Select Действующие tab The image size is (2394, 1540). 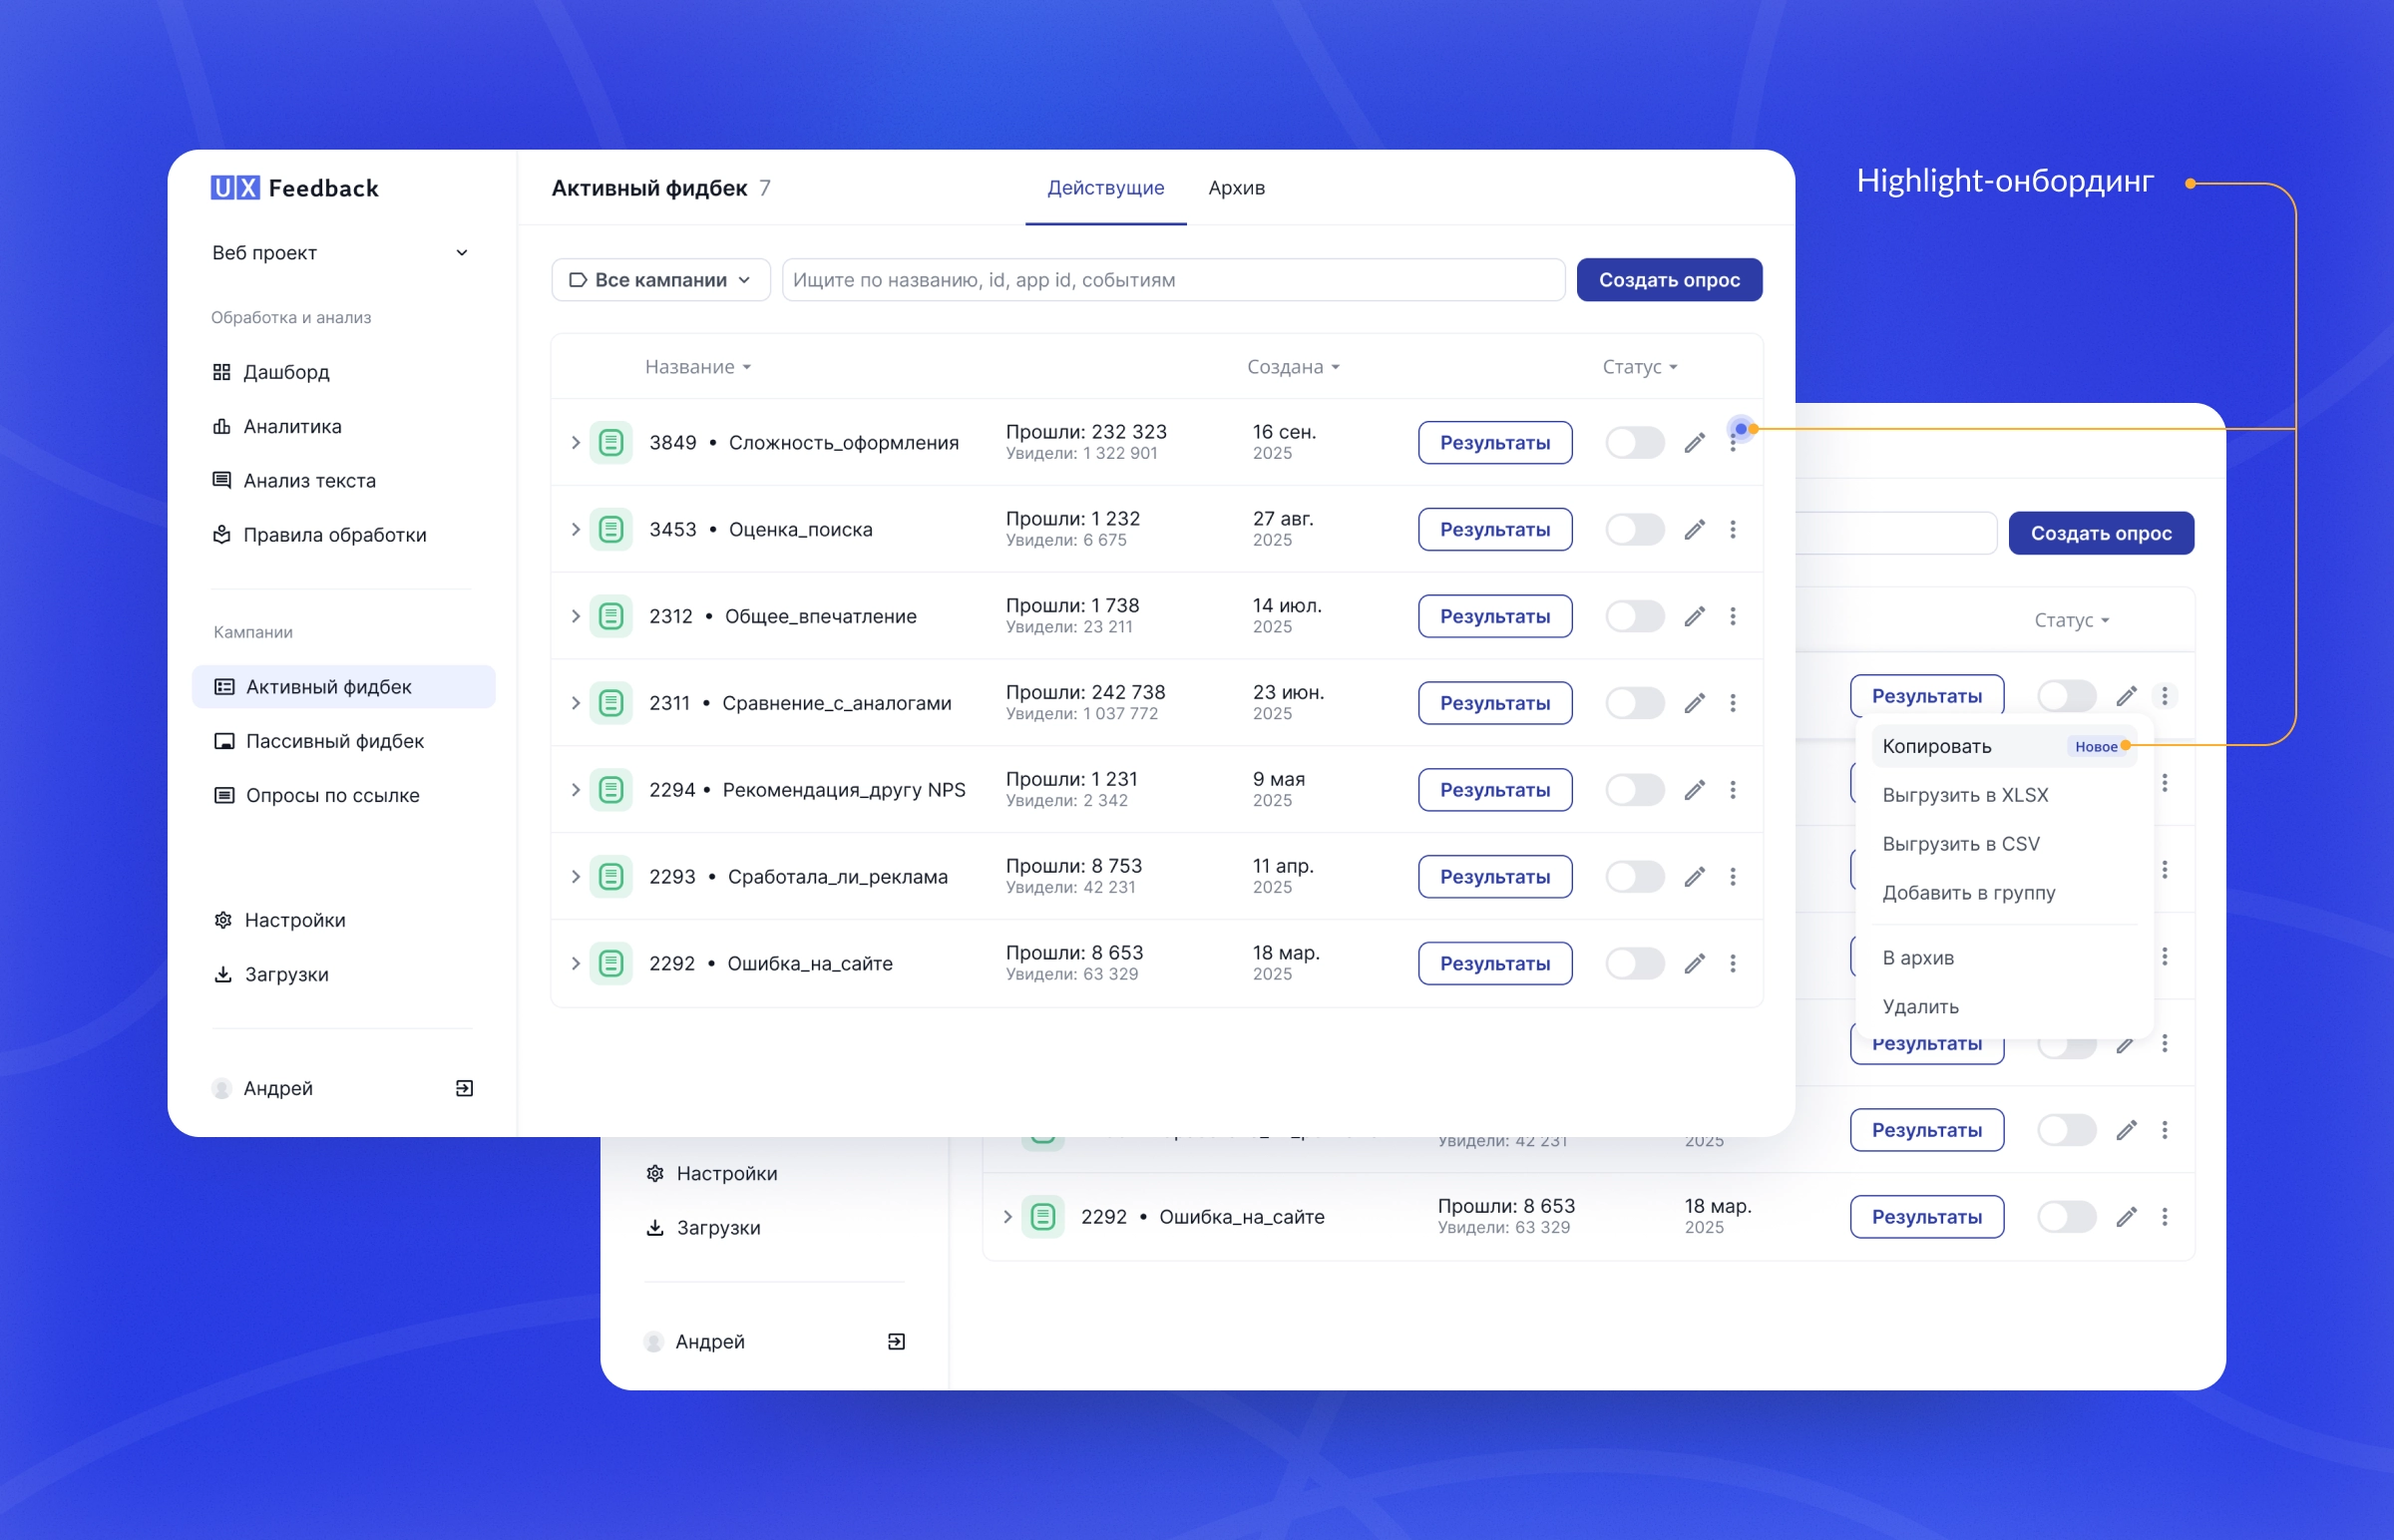click(1105, 188)
